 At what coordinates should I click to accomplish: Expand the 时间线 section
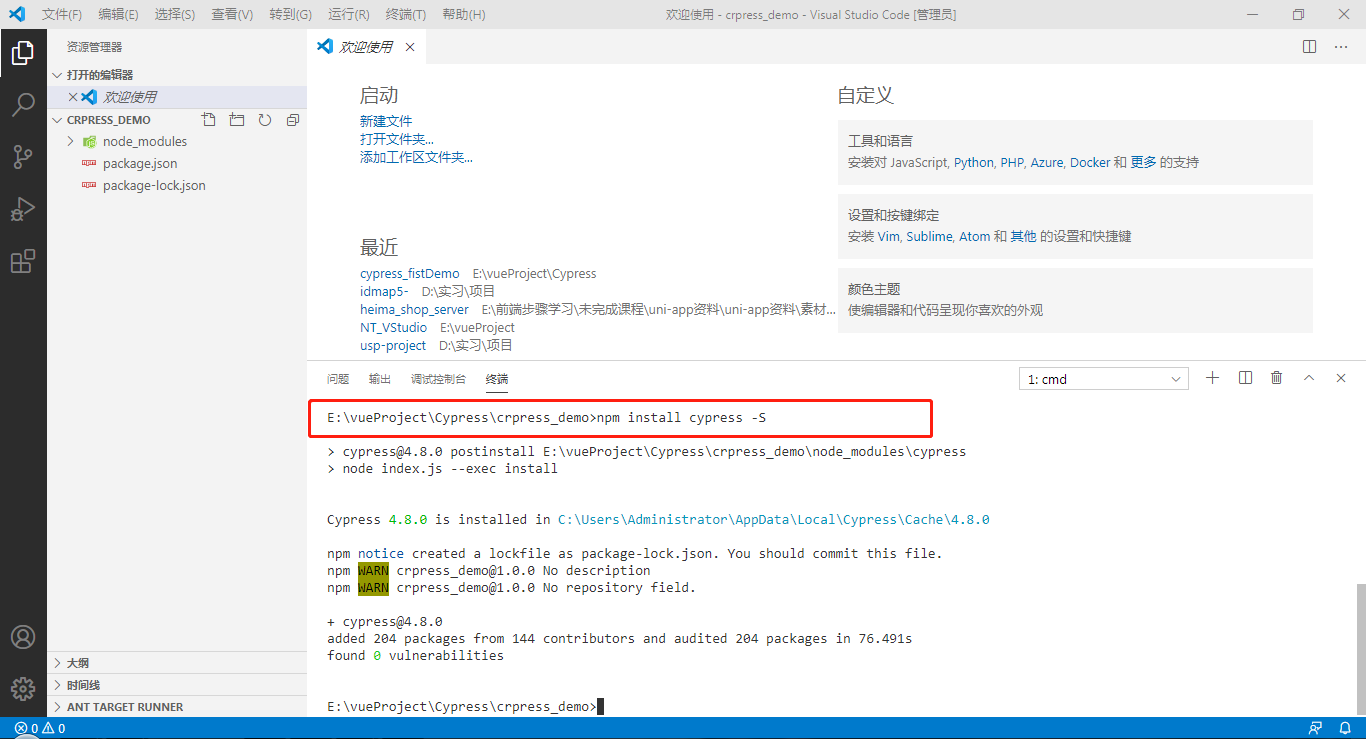pos(177,685)
